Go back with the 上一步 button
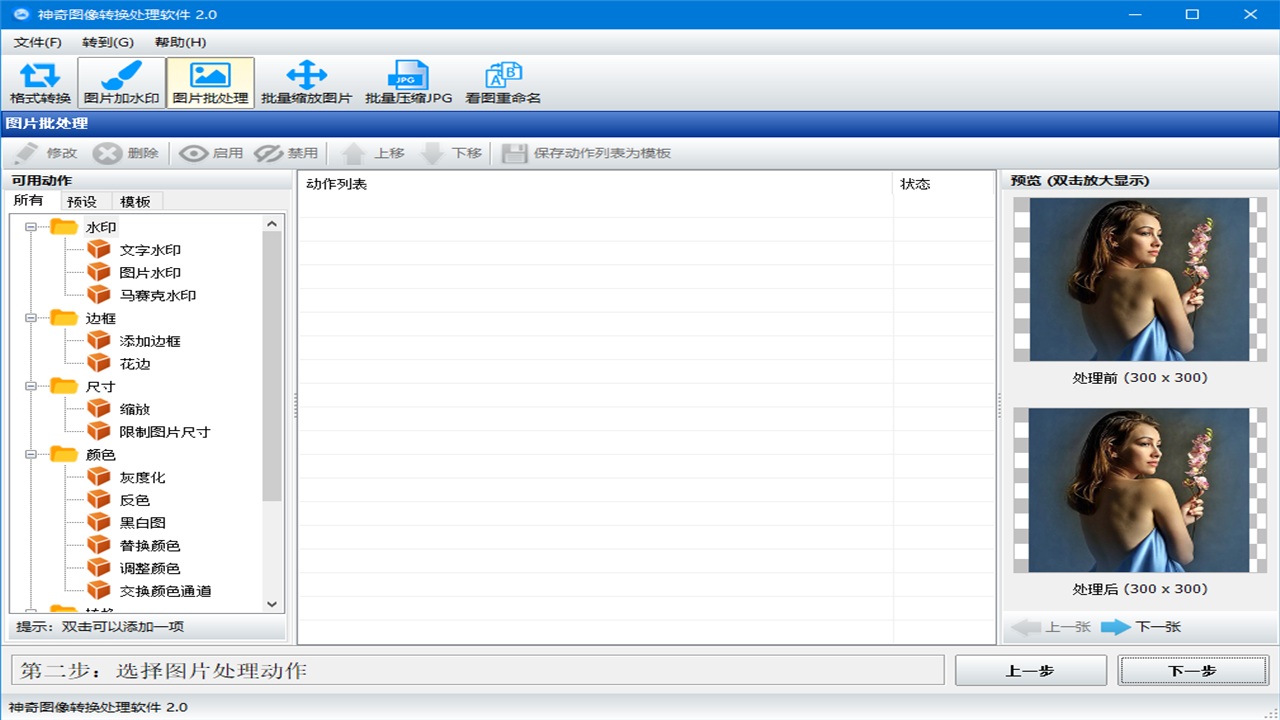1280x720 pixels. click(1030, 670)
